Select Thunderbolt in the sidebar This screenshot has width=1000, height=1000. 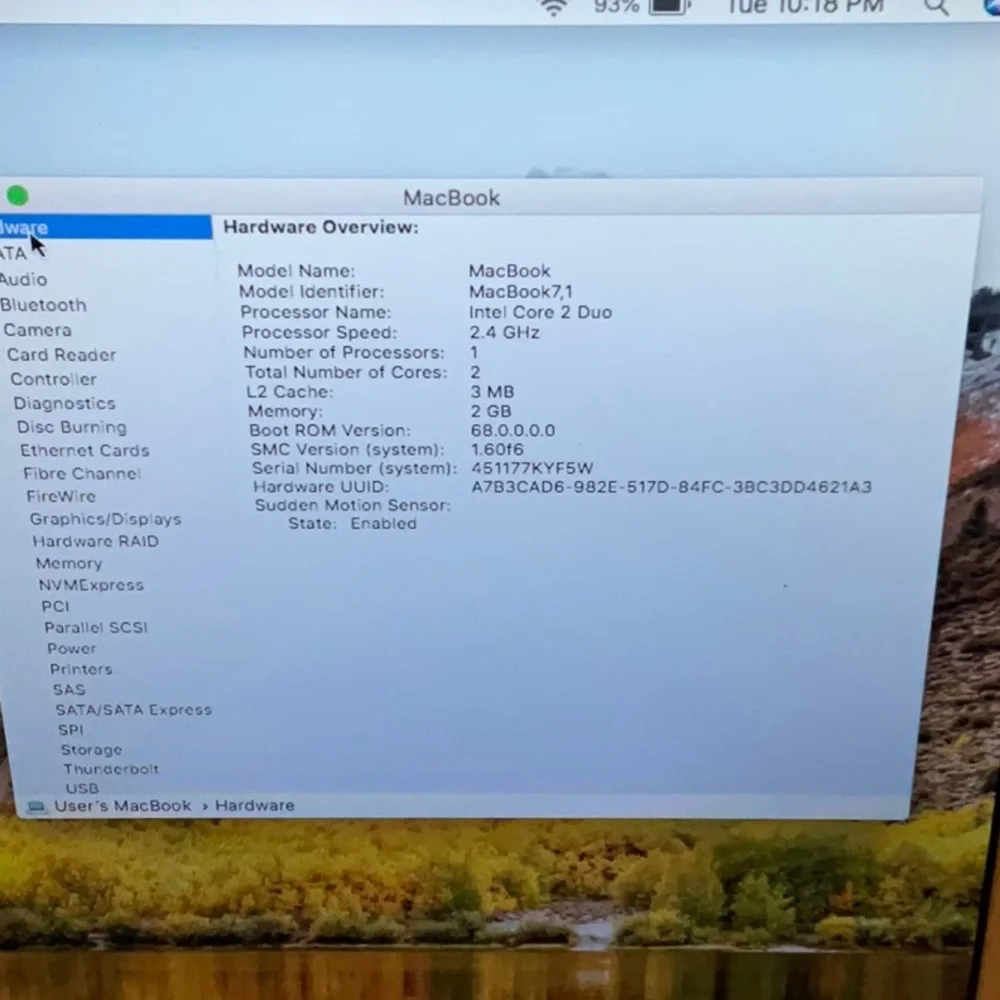(111, 769)
